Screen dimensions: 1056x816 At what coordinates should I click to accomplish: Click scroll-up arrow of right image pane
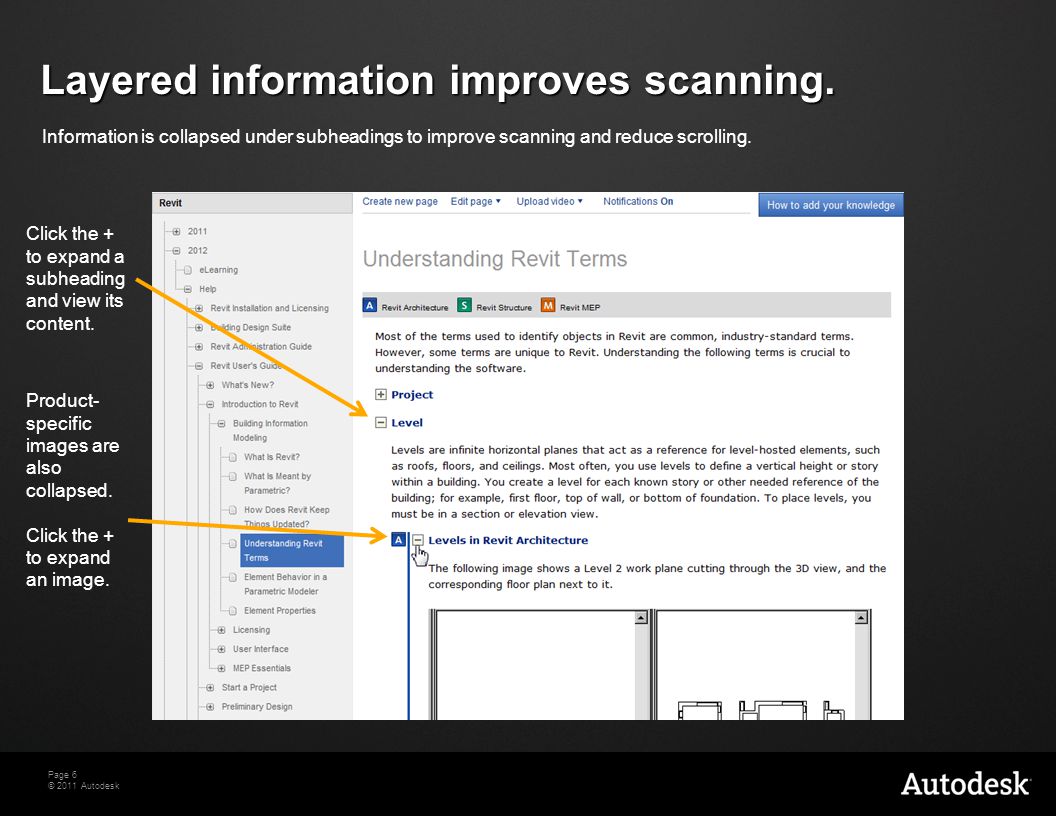click(861, 618)
